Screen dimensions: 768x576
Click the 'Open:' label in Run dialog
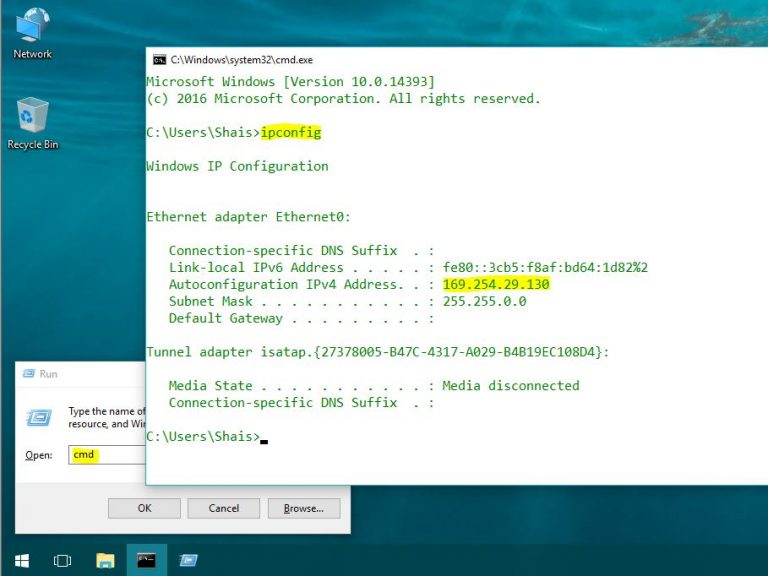(x=39, y=455)
